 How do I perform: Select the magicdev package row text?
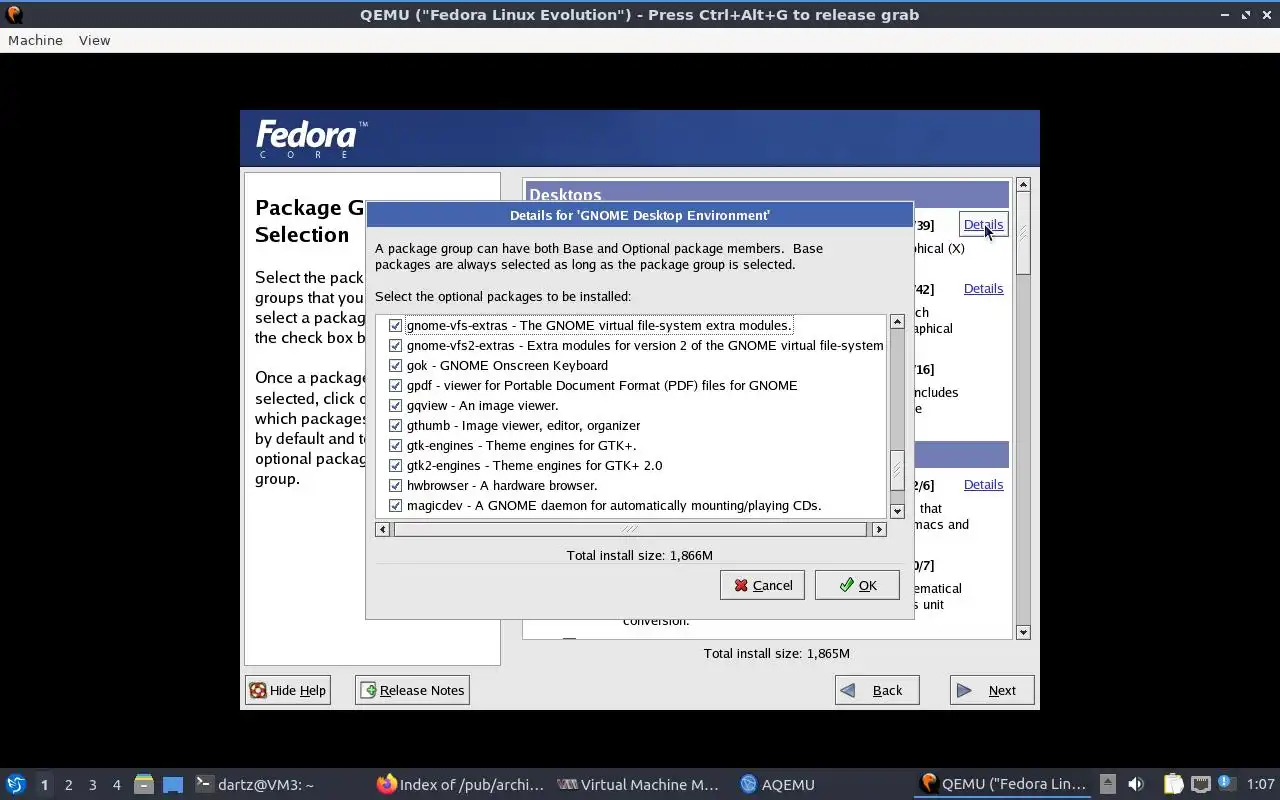[614, 506]
